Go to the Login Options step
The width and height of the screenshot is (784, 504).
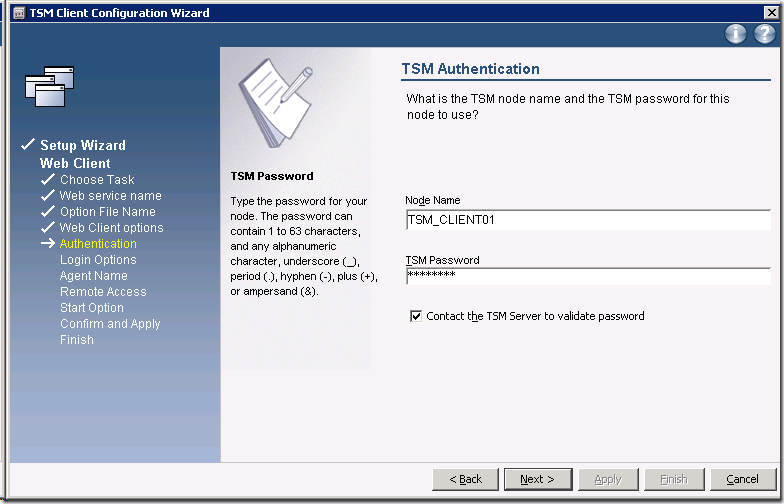click(98, 260)
